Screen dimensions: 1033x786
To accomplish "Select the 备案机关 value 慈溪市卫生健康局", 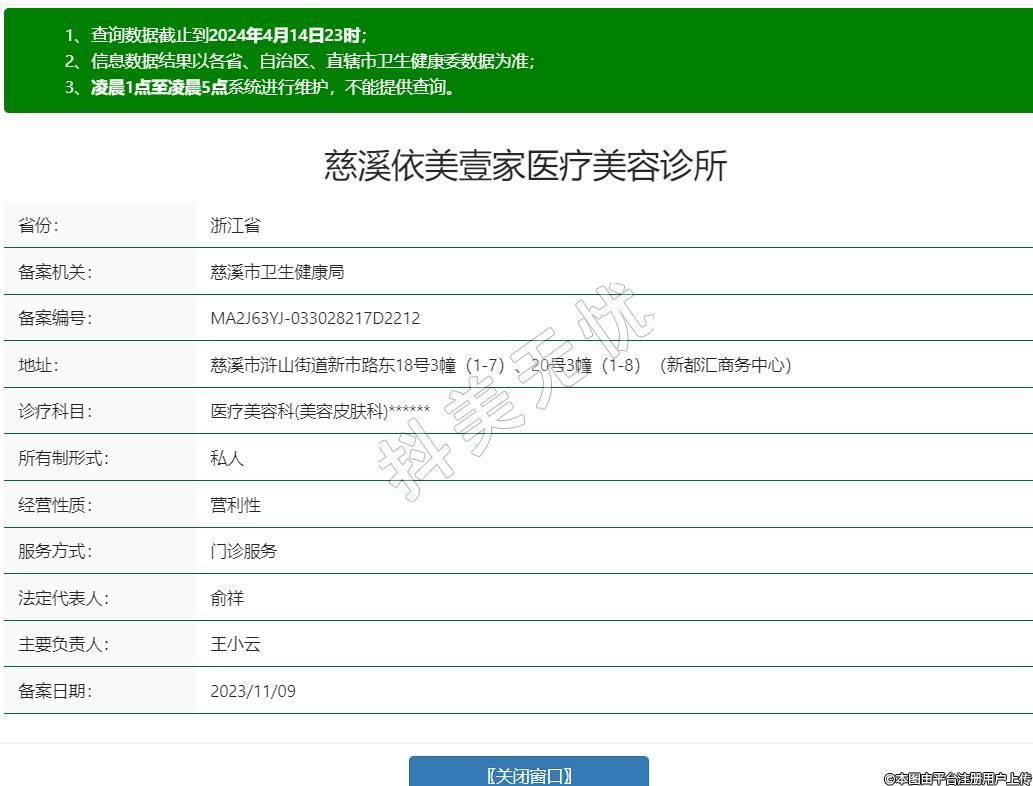I will [277, 272].
